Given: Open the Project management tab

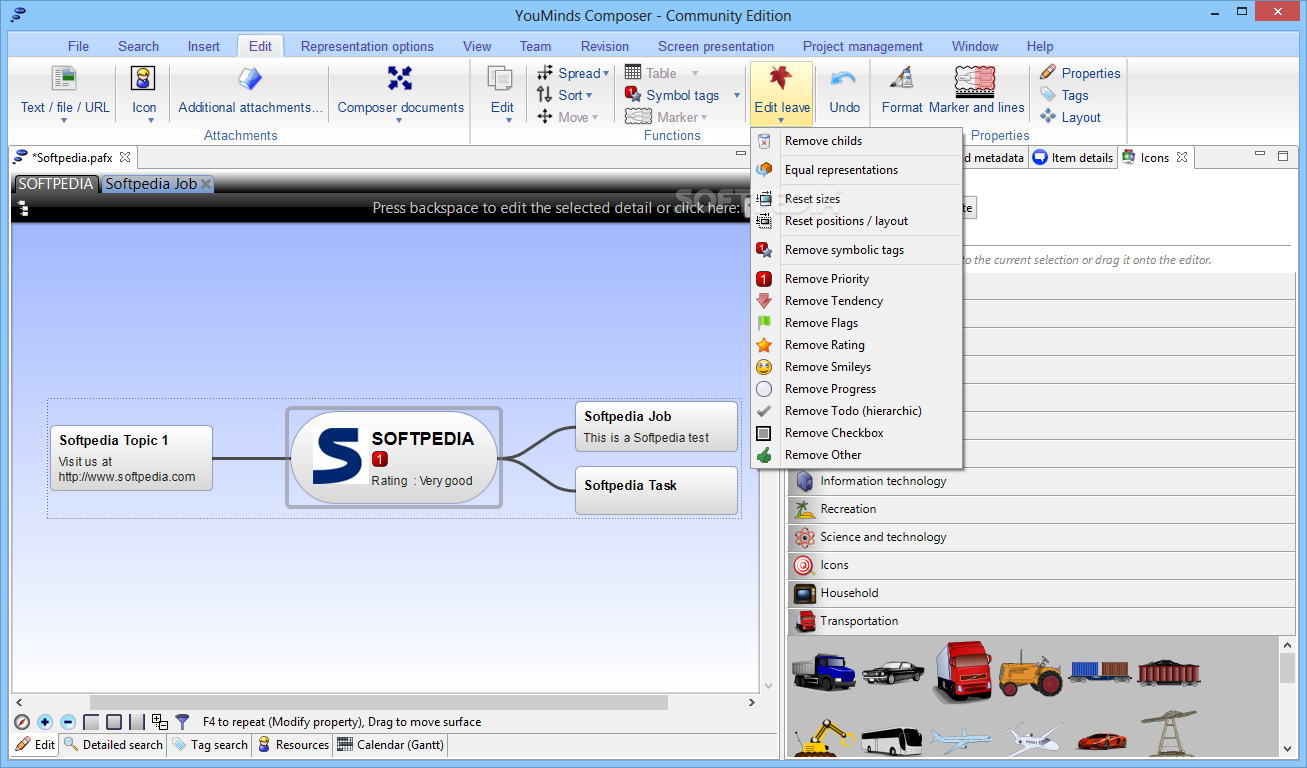Looking at the screenshot, I should point(862,46).
